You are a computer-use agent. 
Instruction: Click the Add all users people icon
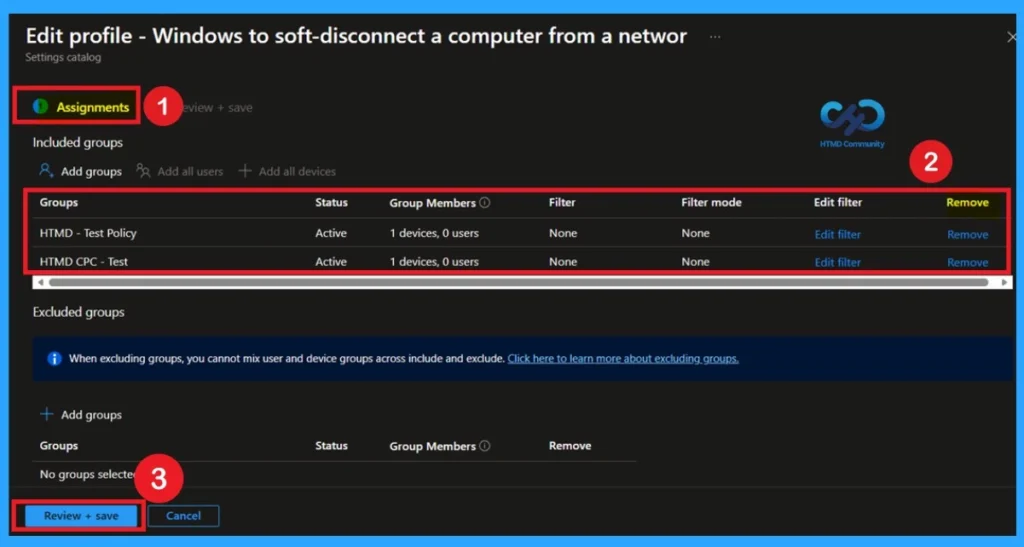coord(143,170)
